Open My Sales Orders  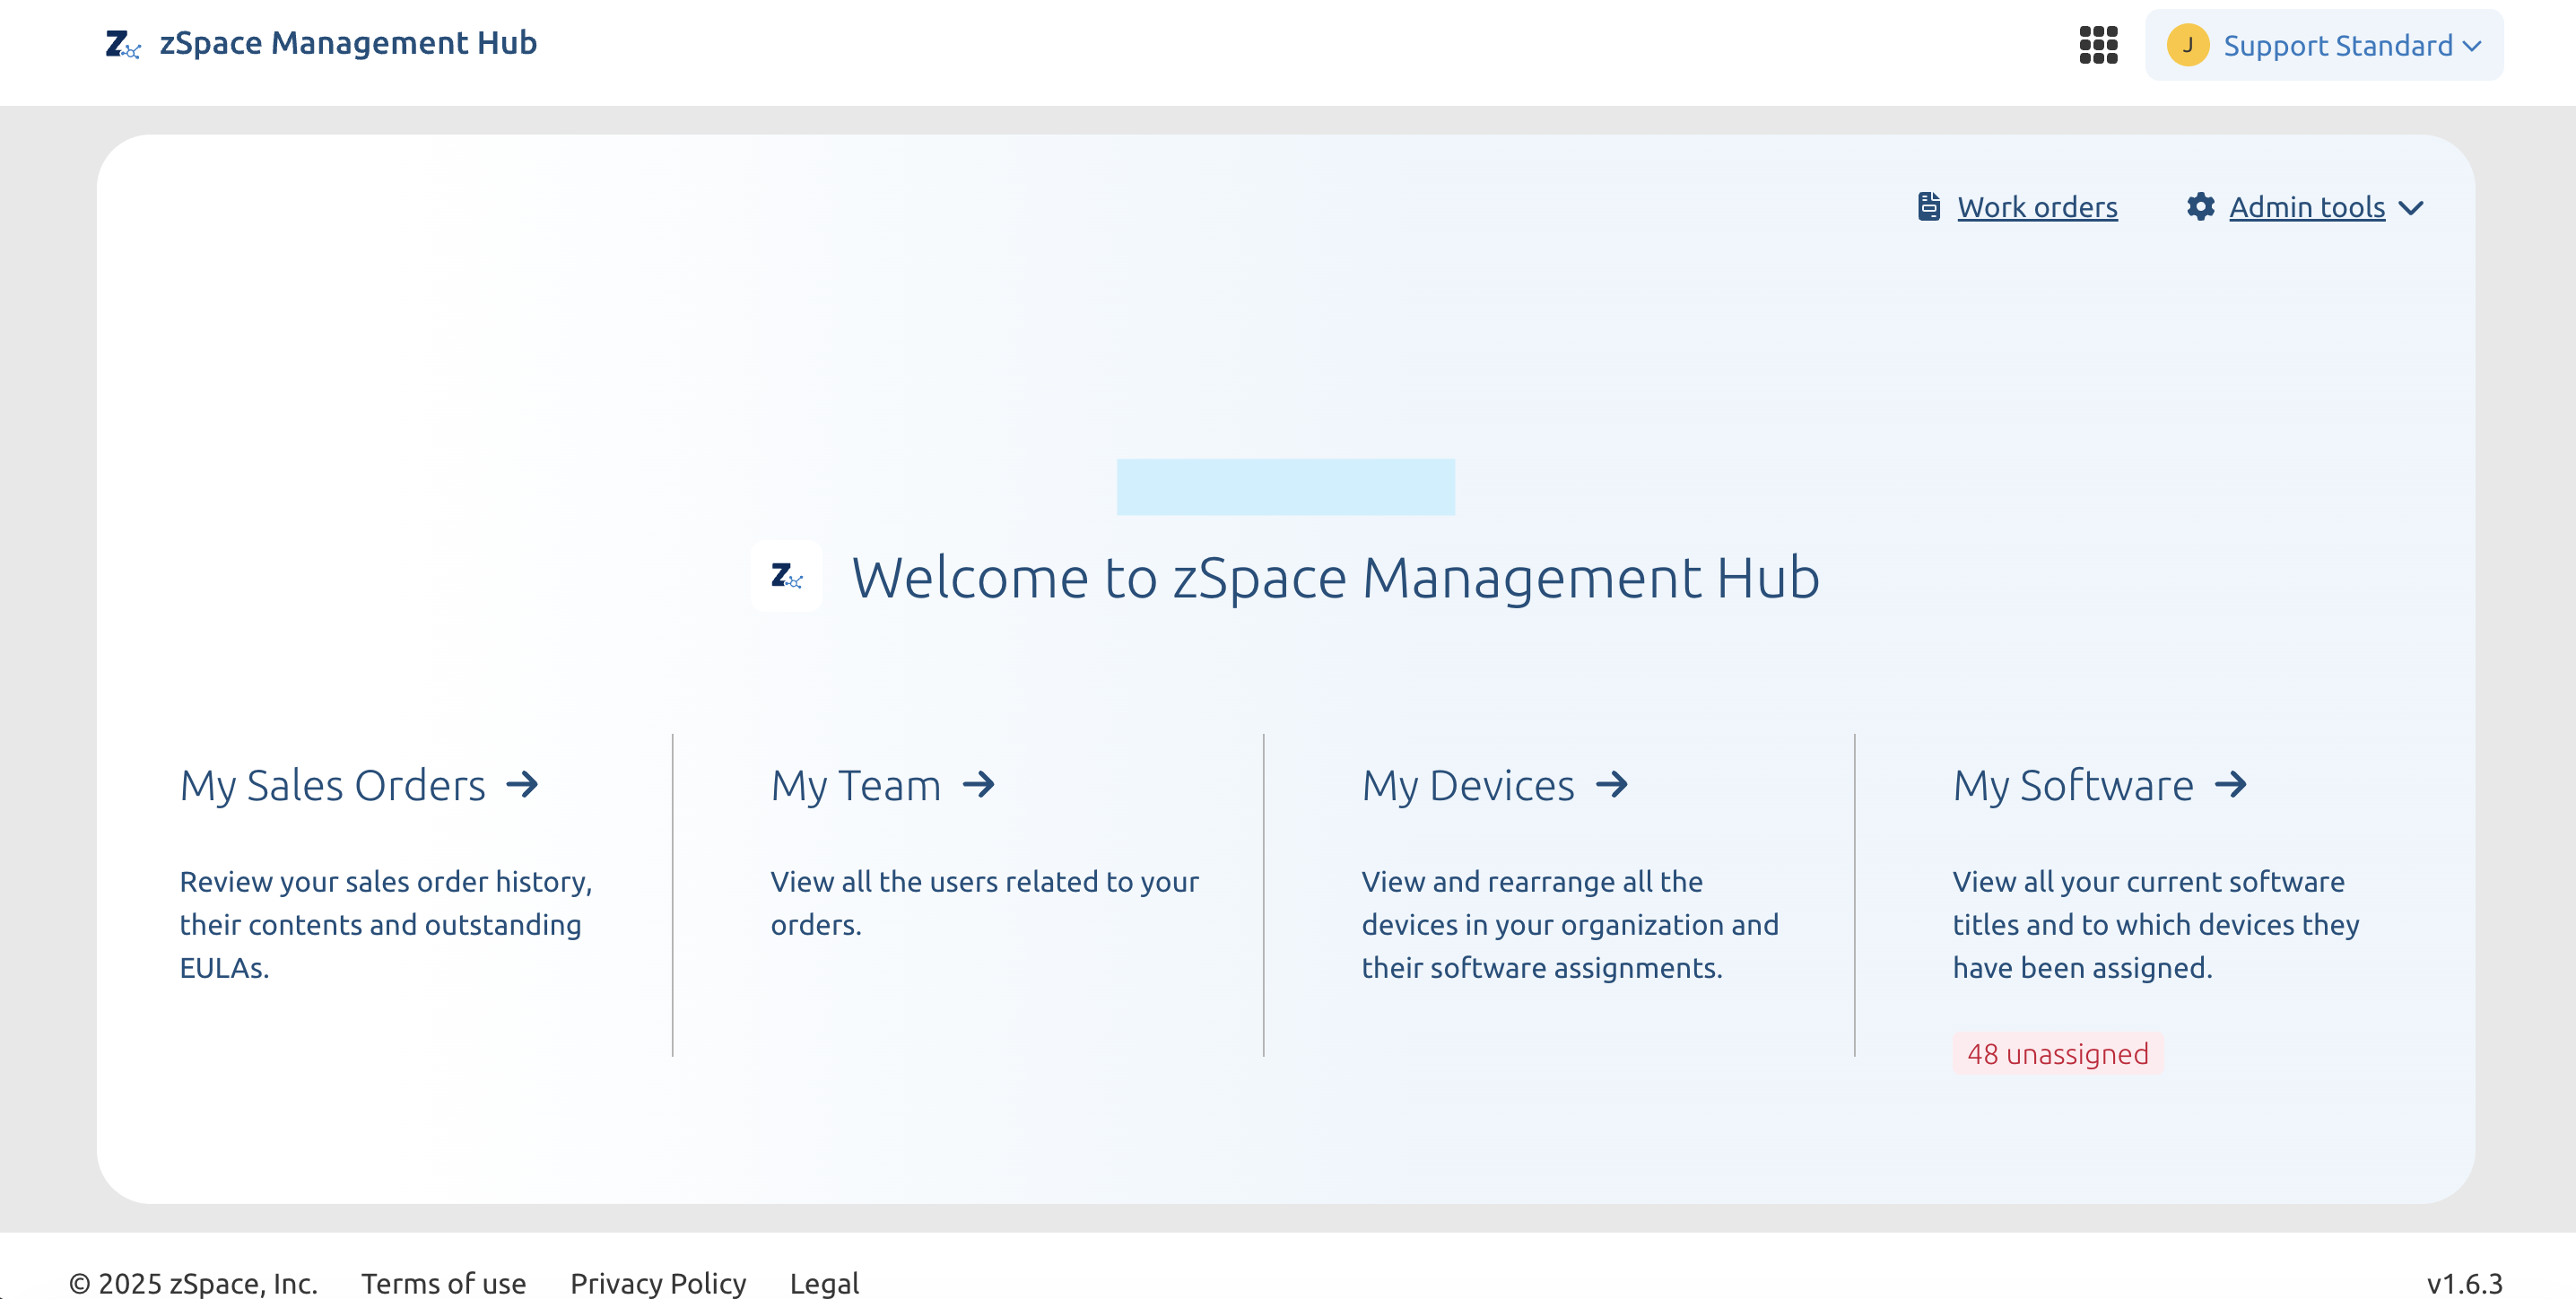click(x=332, y=785)
